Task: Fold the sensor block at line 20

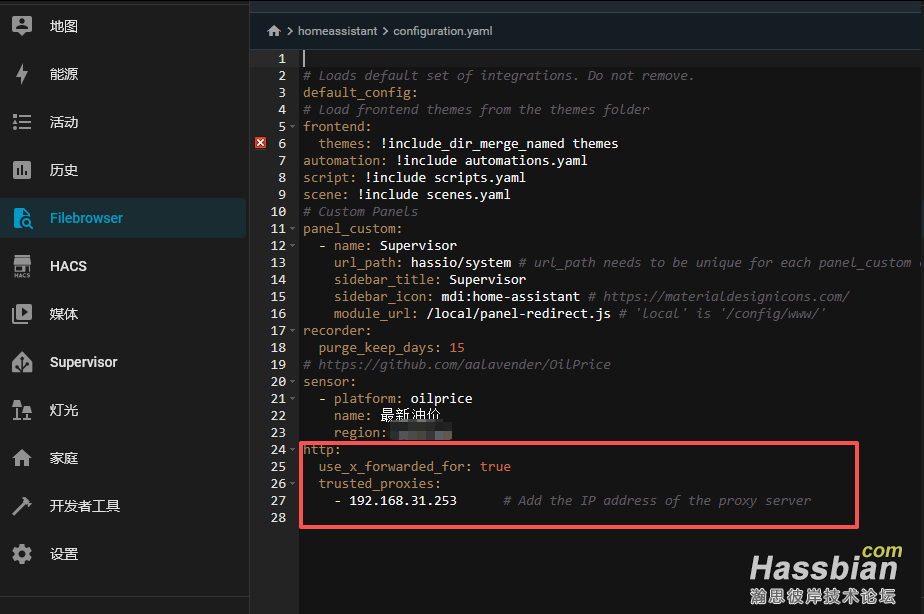Action: [291, 382]
